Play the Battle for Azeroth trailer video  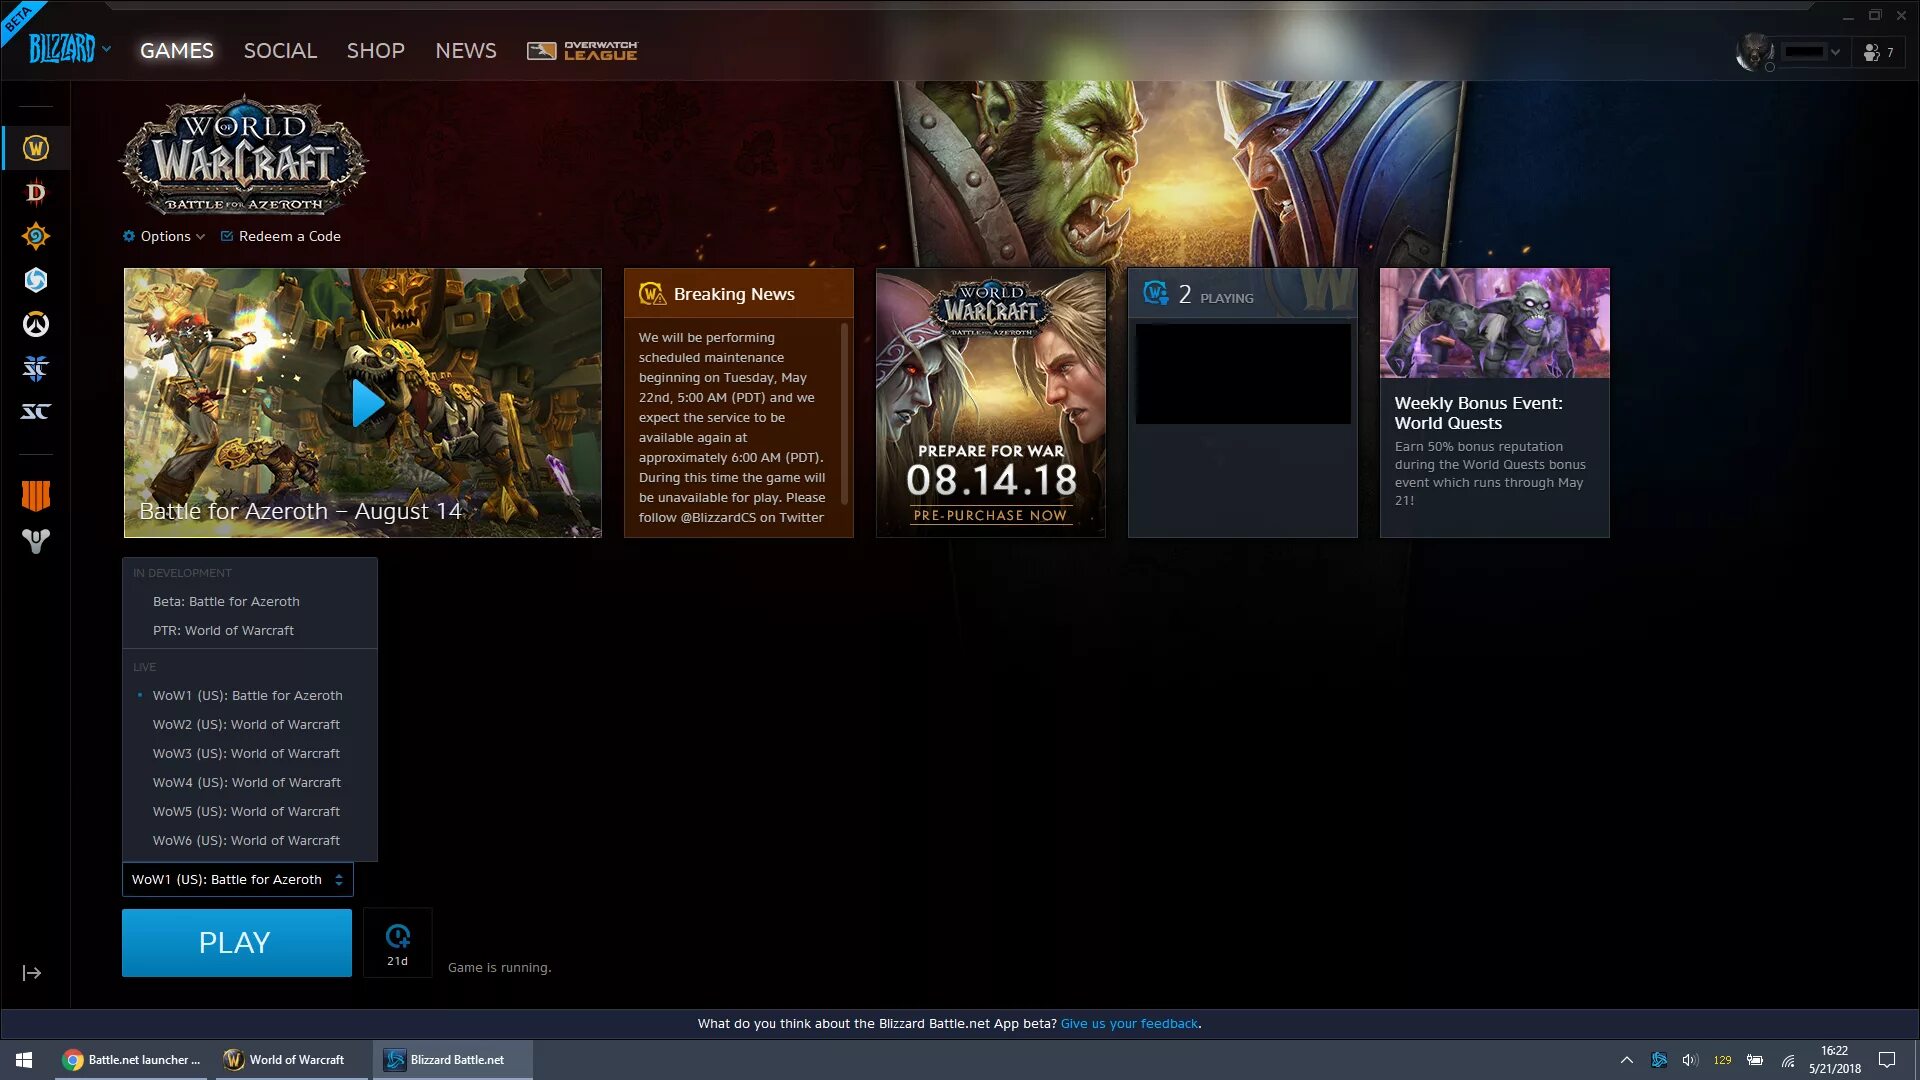367,403
